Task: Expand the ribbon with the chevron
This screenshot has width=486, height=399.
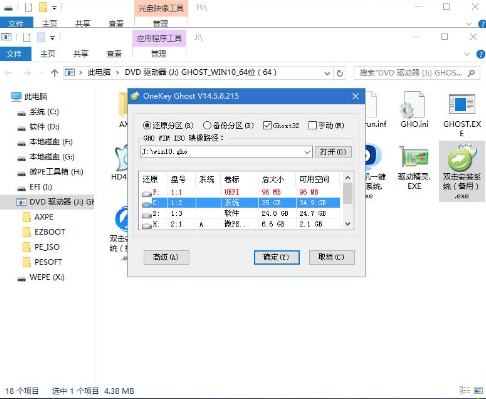Action: click(x=467, y=54)
